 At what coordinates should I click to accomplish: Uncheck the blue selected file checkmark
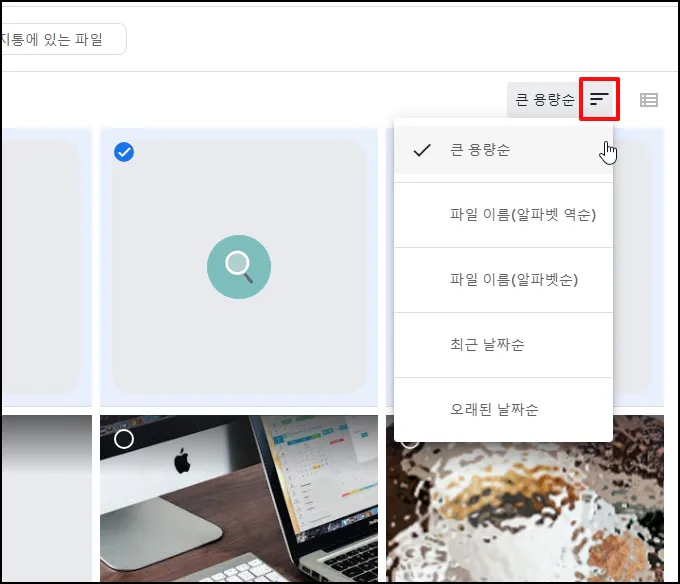click(x=124, y=152)
